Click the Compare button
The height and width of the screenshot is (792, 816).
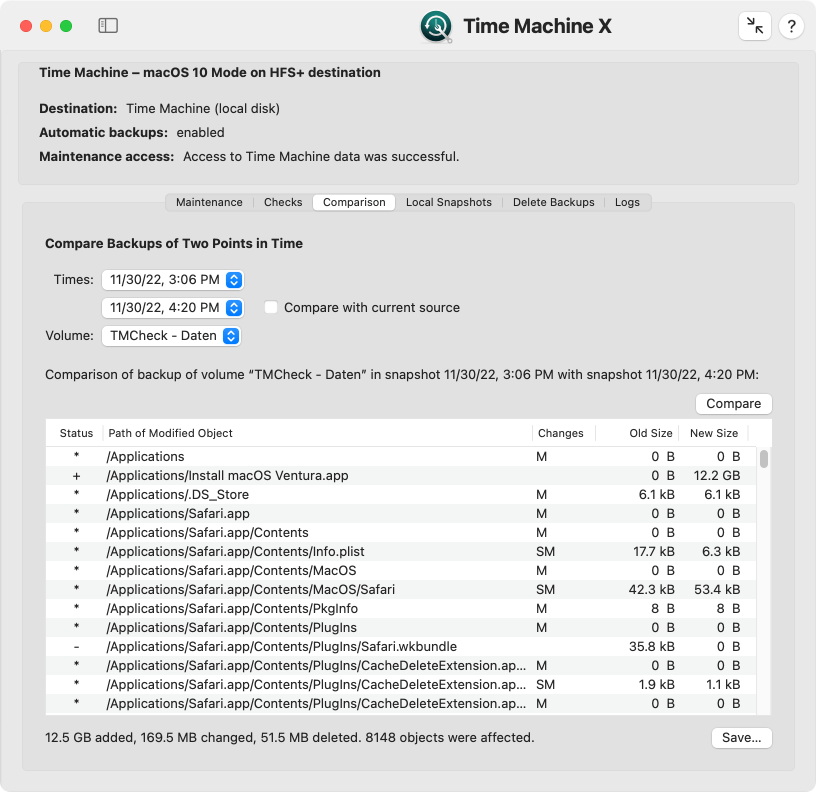[x=734, y=404]
